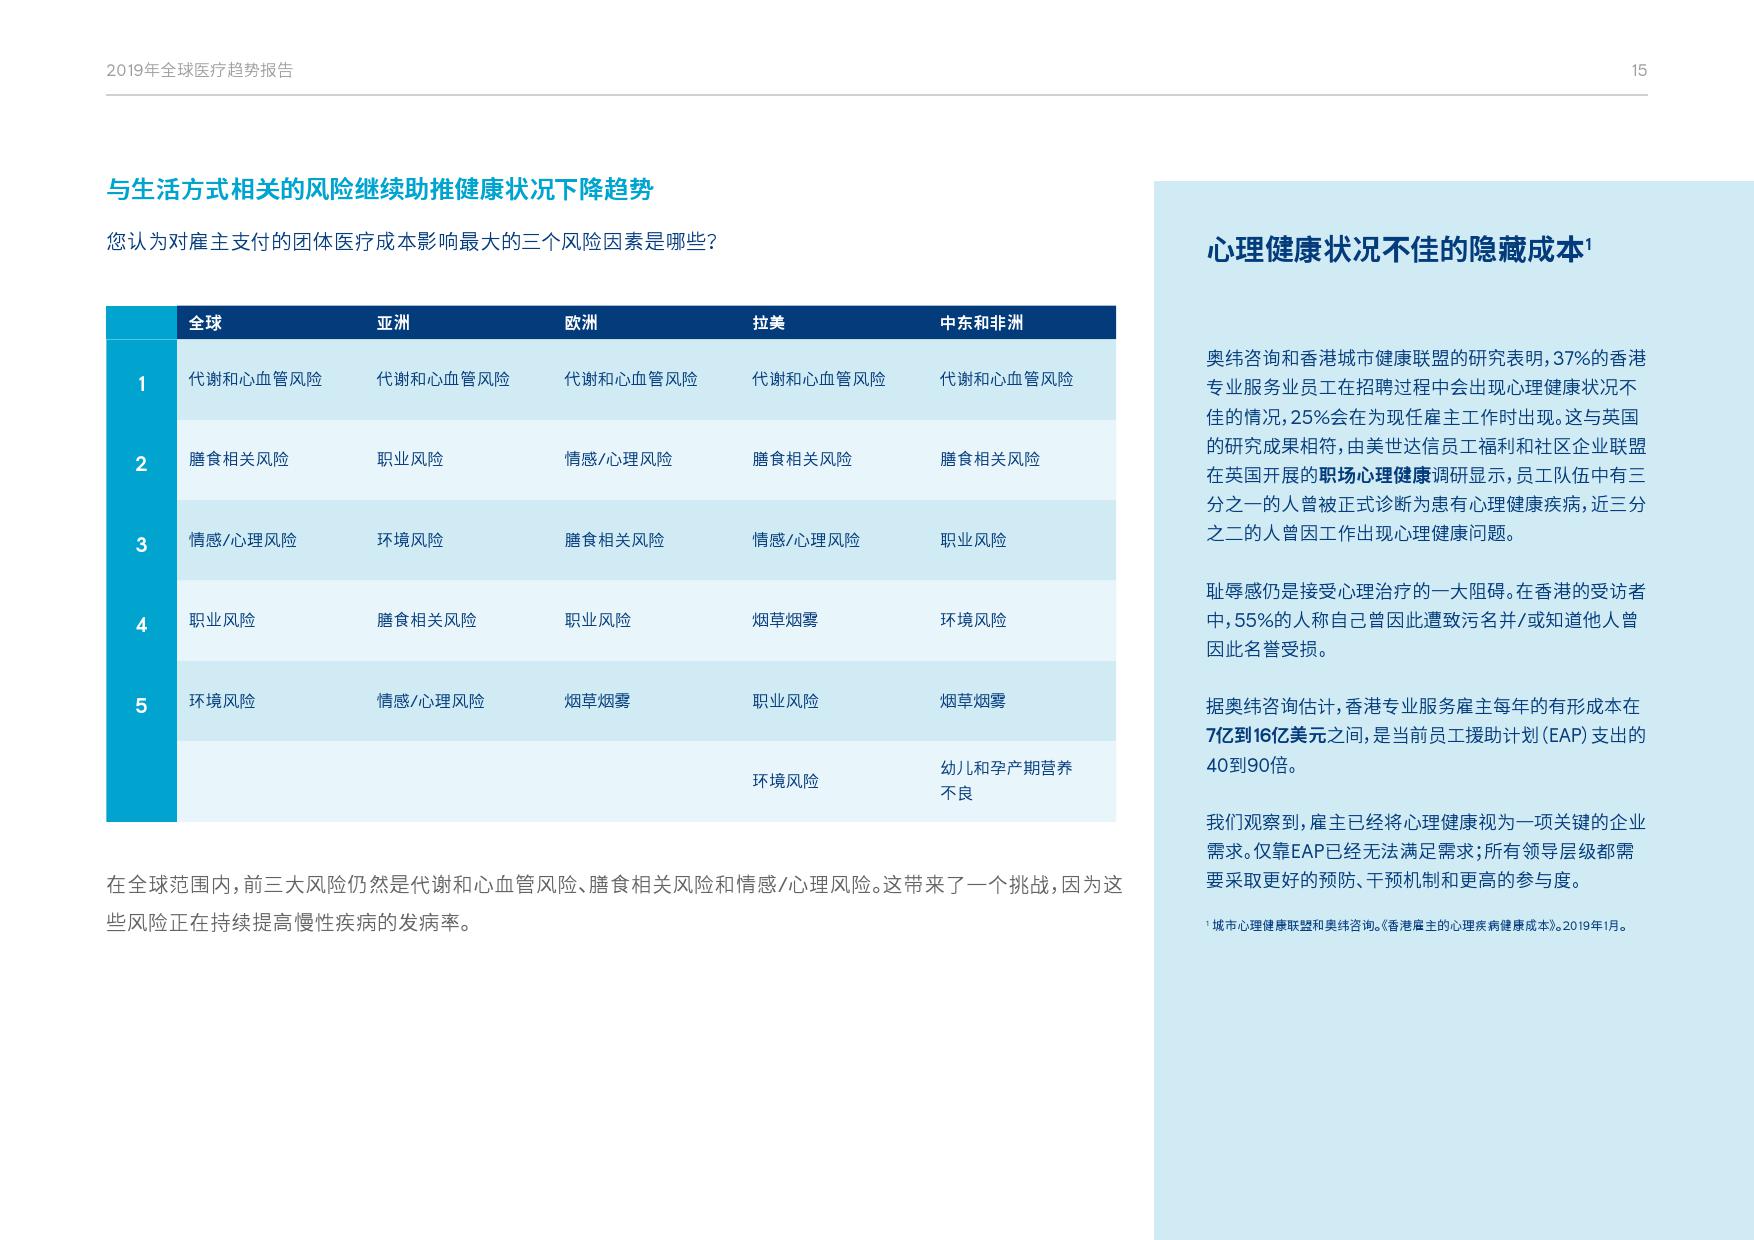The image size is (1754, 1240).
Task: Select the 拉美 column header
Action: [x=768, y=323]
